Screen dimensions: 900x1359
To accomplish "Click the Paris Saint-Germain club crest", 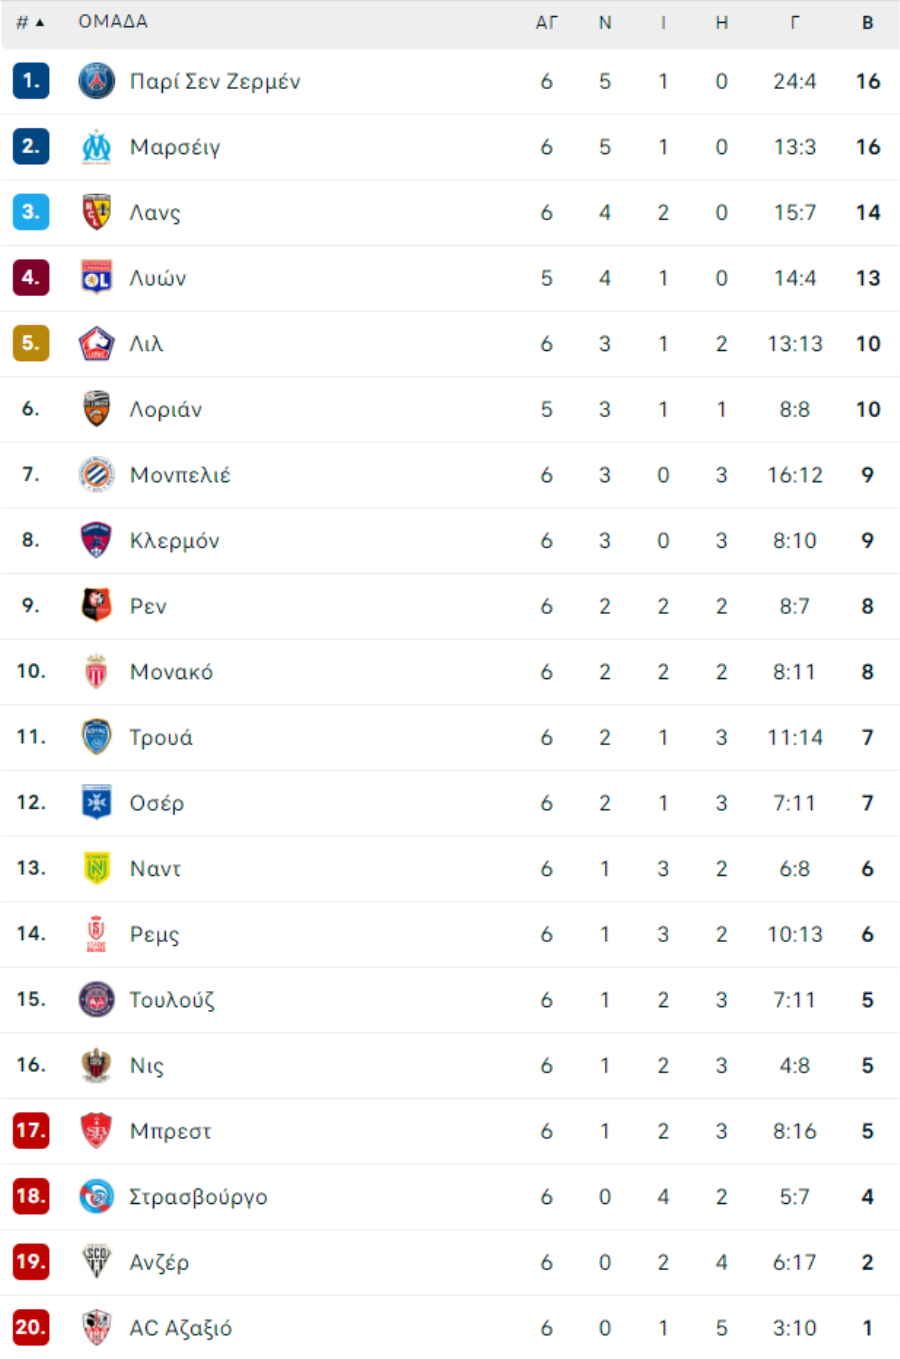I will pos(96,81).
